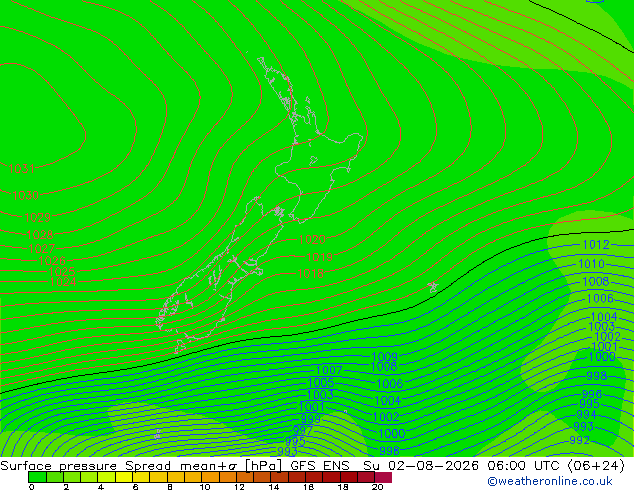Viewport: 634px width, 490px height.
Task: Click the 1031 isobar label
Action: [21, 169]
